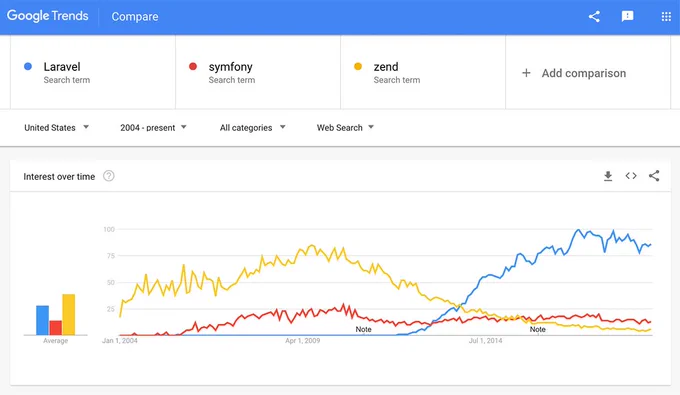Click the plus icon beside Add comparison
Viewport: 680px width, 395px height.
click(x=526, y=73)
